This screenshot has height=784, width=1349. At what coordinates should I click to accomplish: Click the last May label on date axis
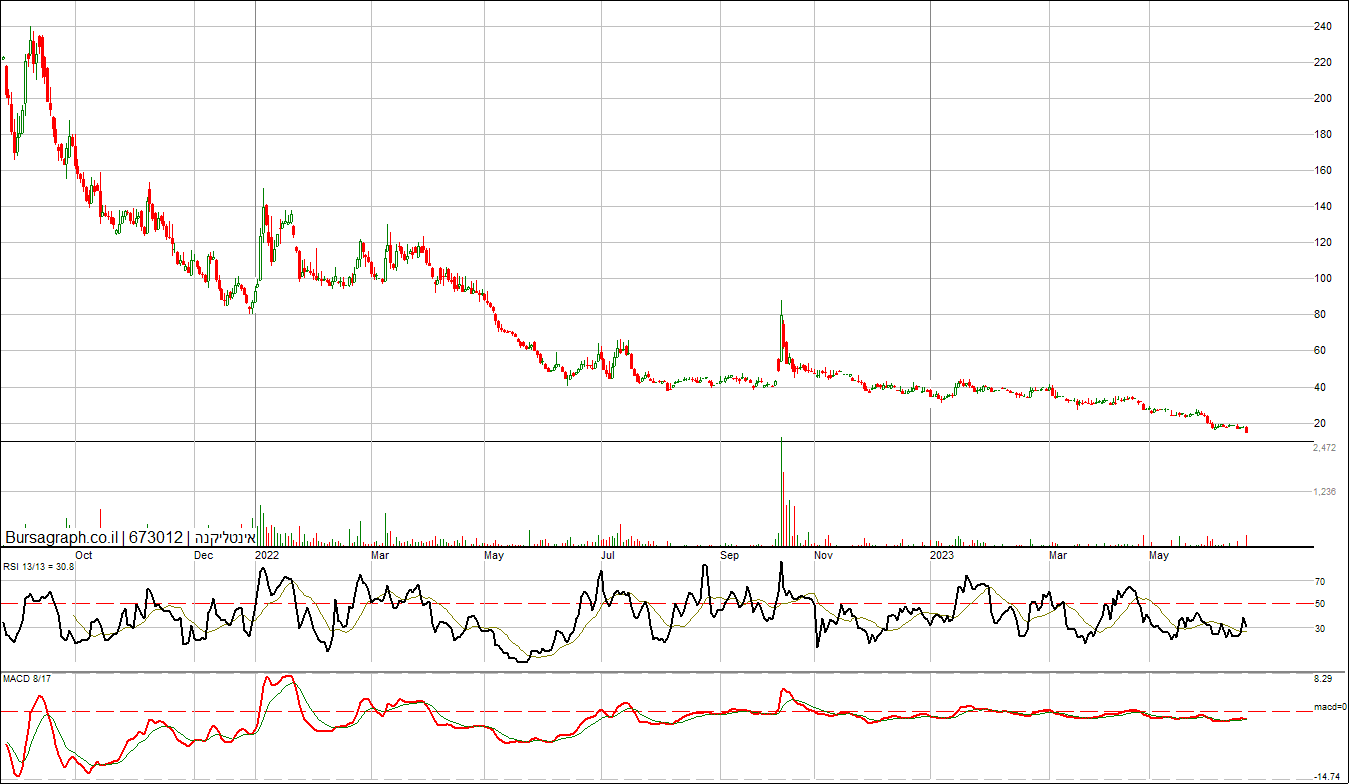click(1159, 554)
